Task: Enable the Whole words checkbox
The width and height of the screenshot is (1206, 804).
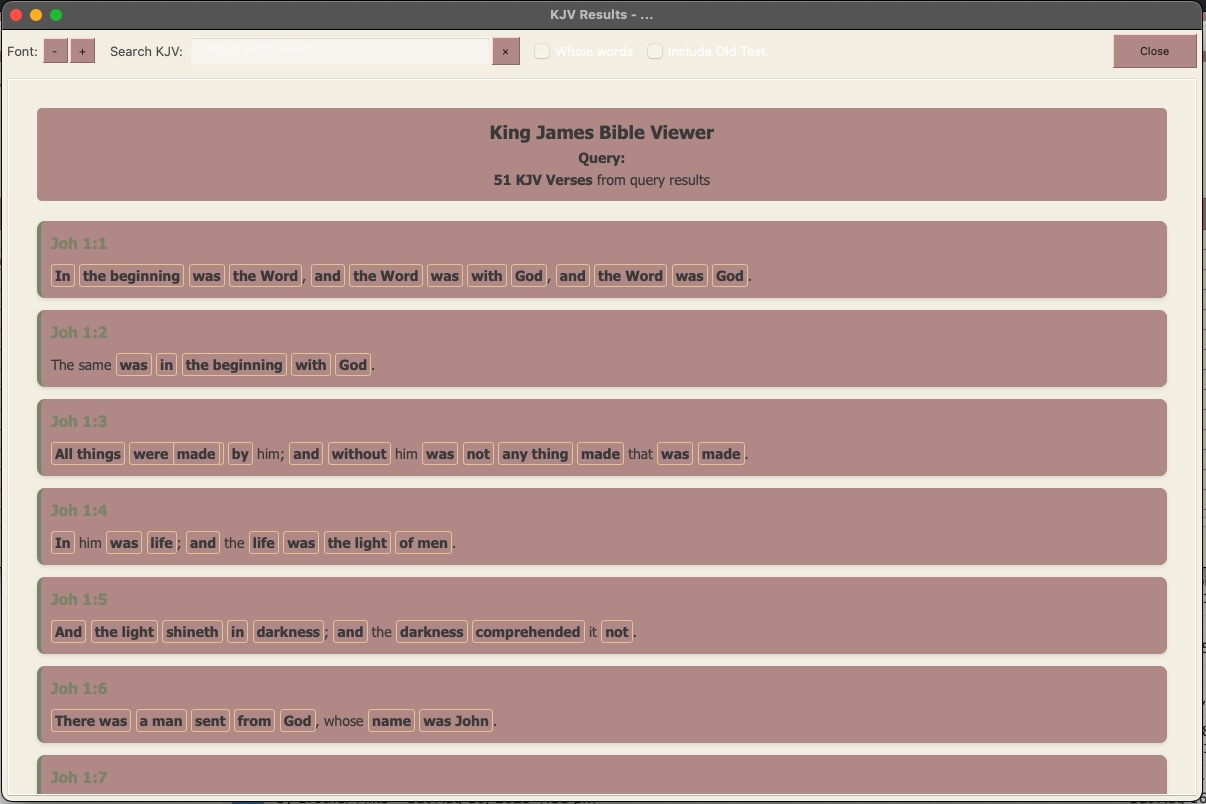Action: point(542,51)
